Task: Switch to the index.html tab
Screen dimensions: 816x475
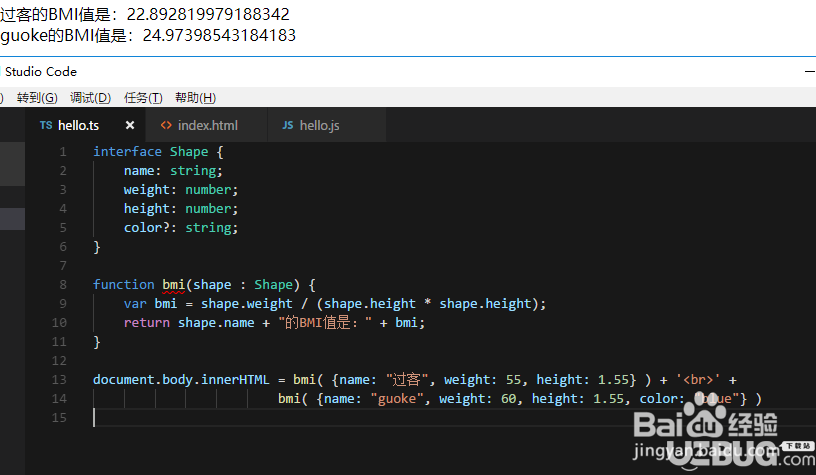Action: coord(207,125)
